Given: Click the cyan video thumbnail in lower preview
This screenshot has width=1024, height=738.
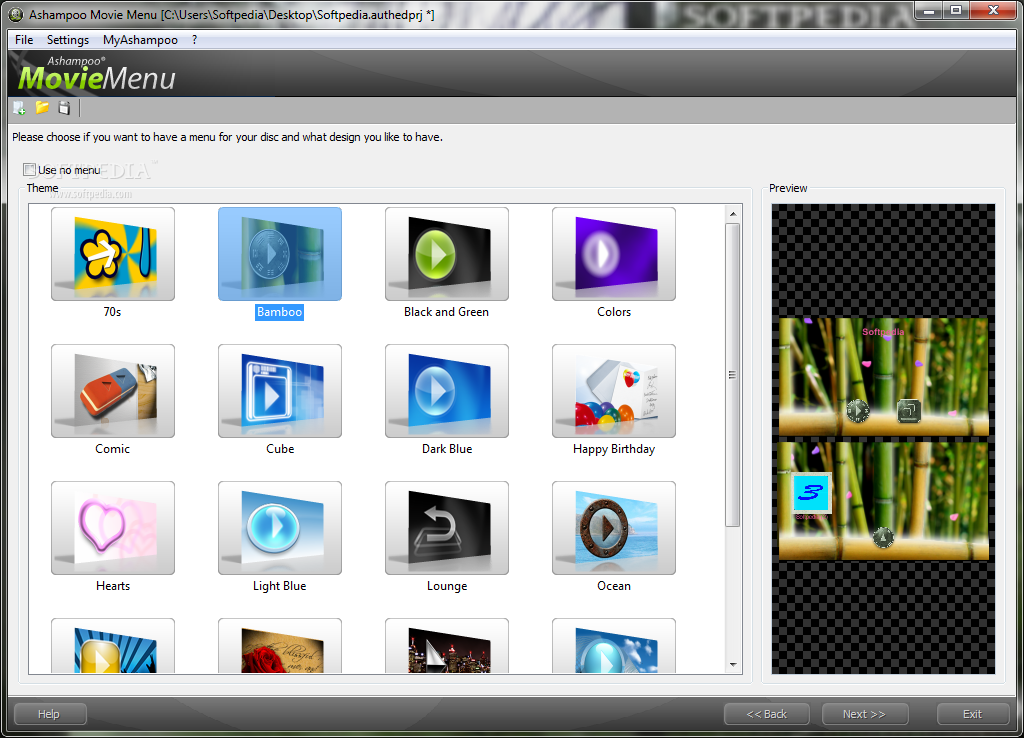Looking at the screenshot, I should coord(811,492).
